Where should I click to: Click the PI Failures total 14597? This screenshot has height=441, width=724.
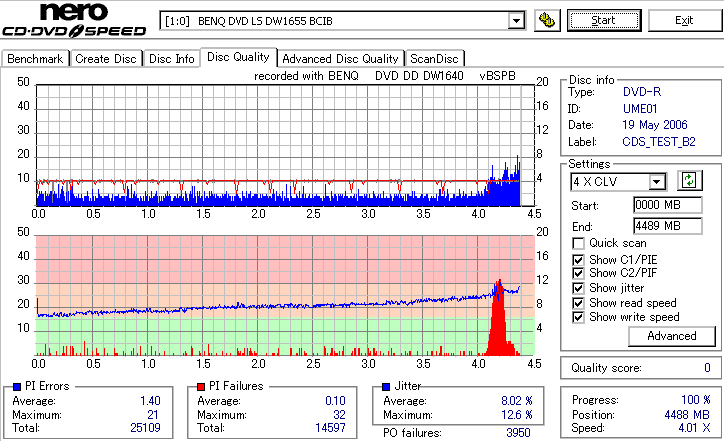coord(330,428)
